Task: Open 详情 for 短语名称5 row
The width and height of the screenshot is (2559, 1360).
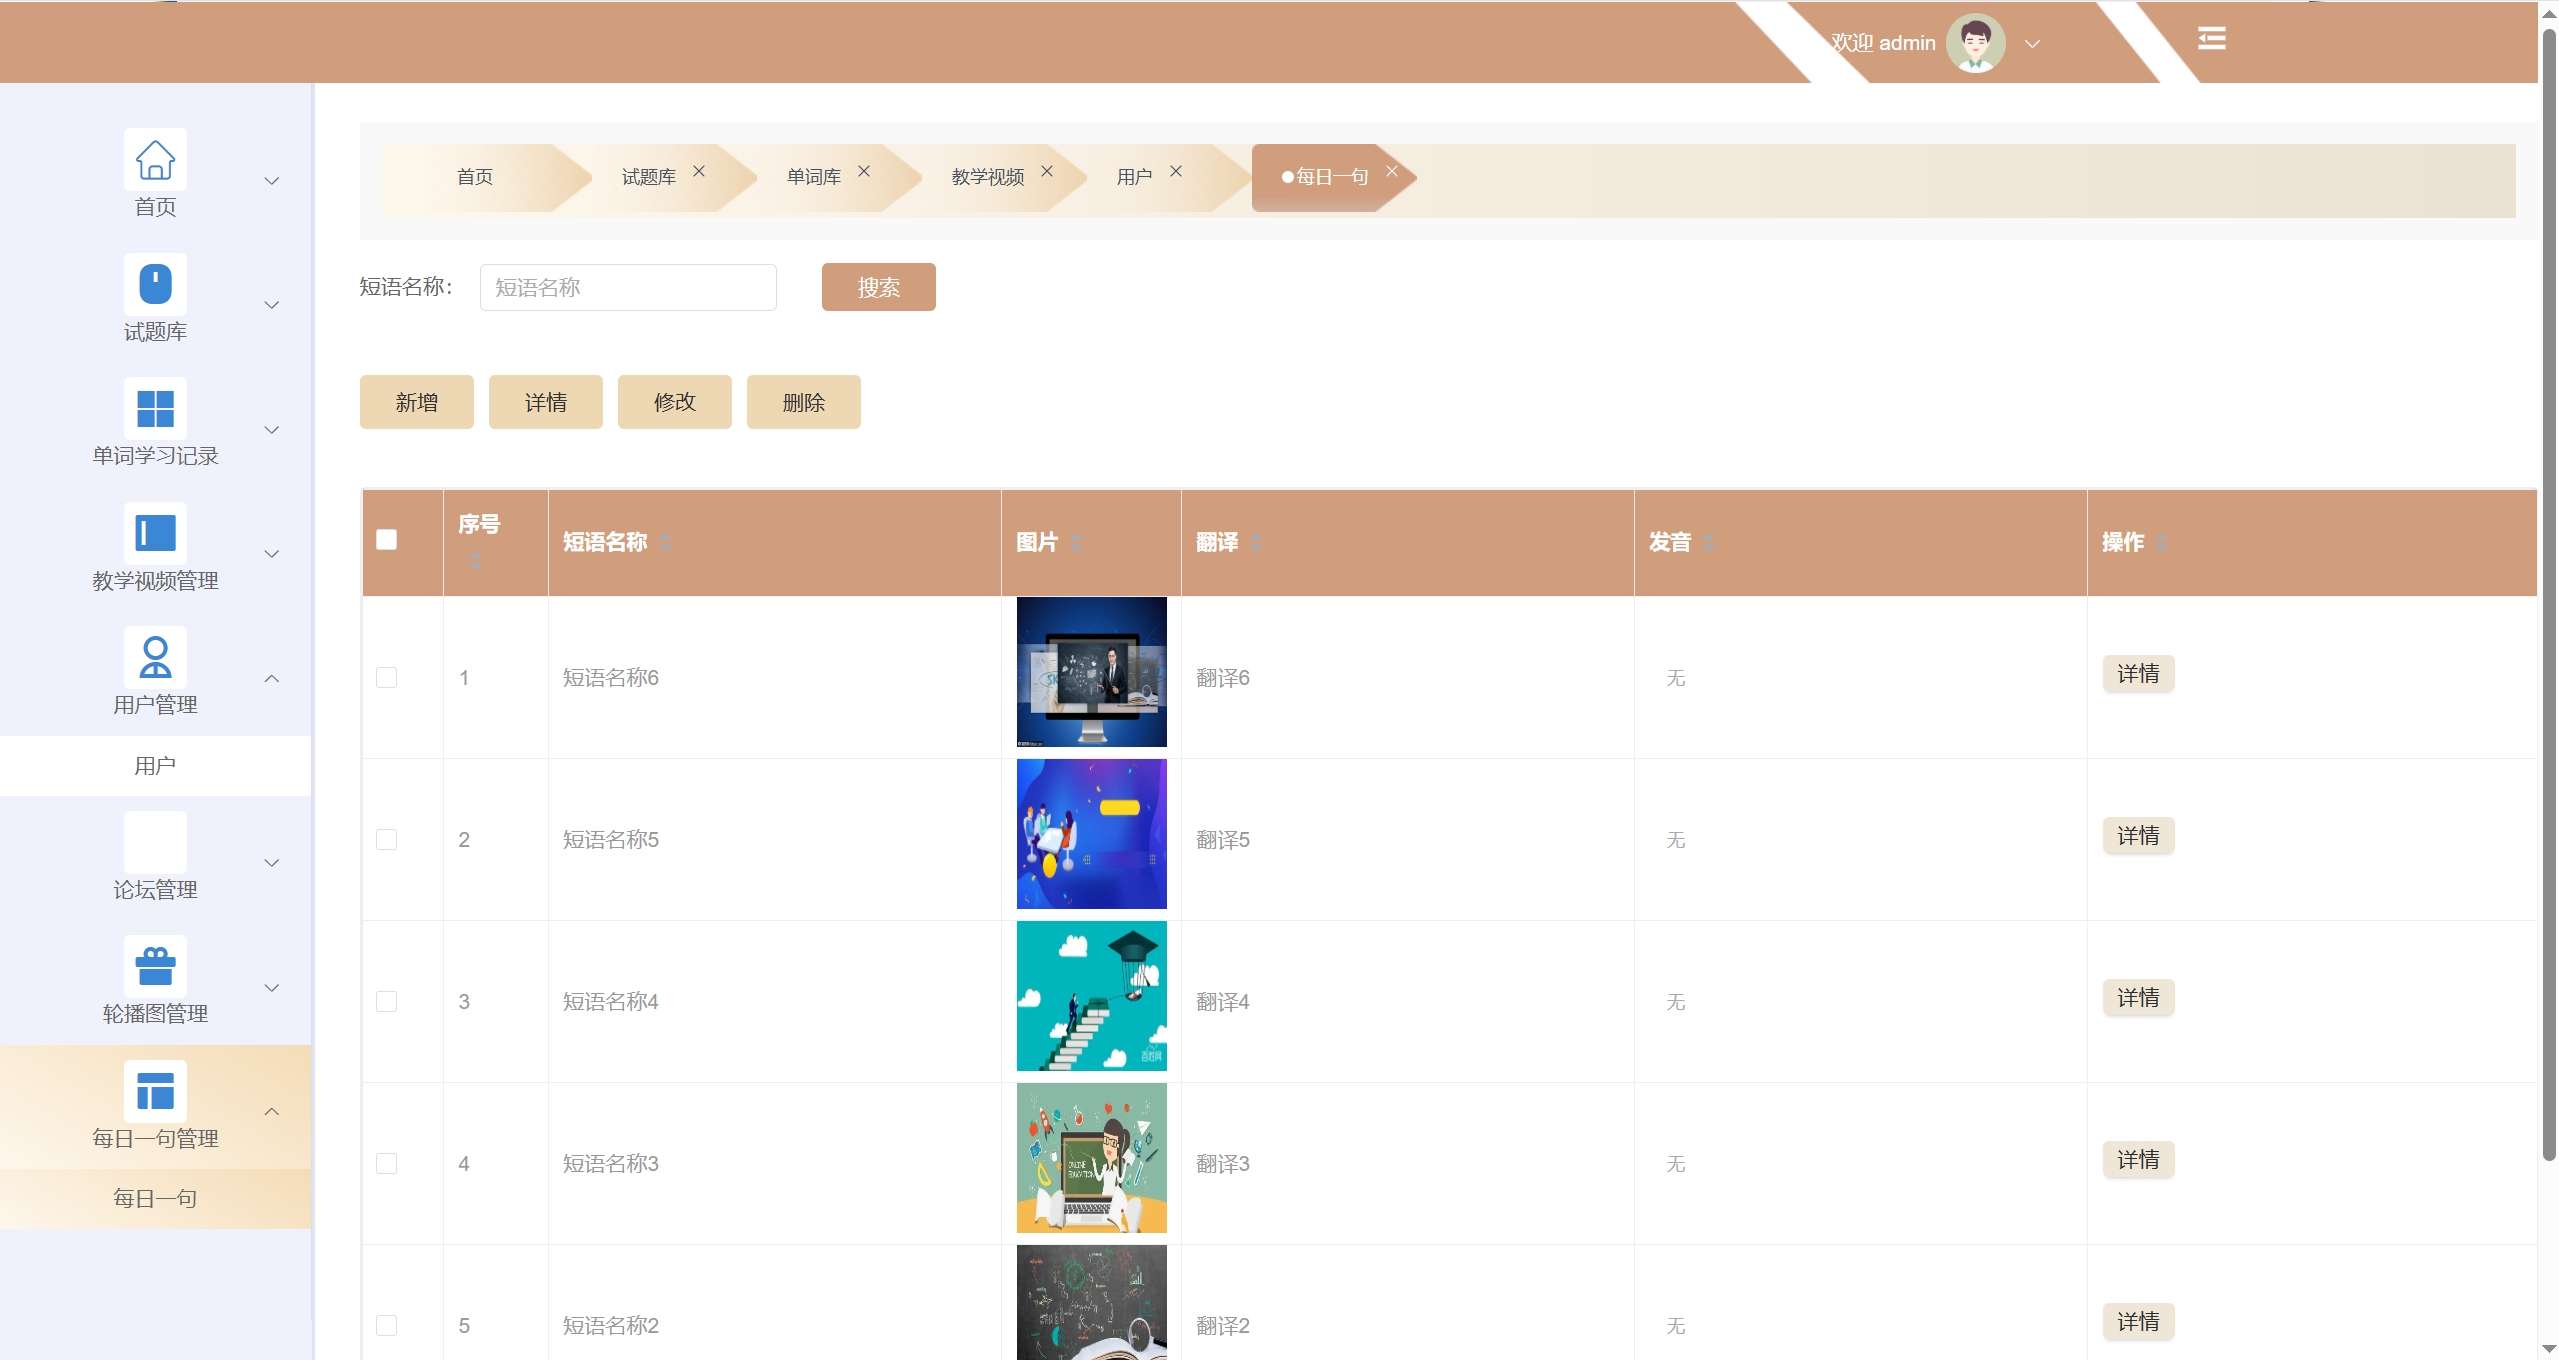Action: [2138, 836]
